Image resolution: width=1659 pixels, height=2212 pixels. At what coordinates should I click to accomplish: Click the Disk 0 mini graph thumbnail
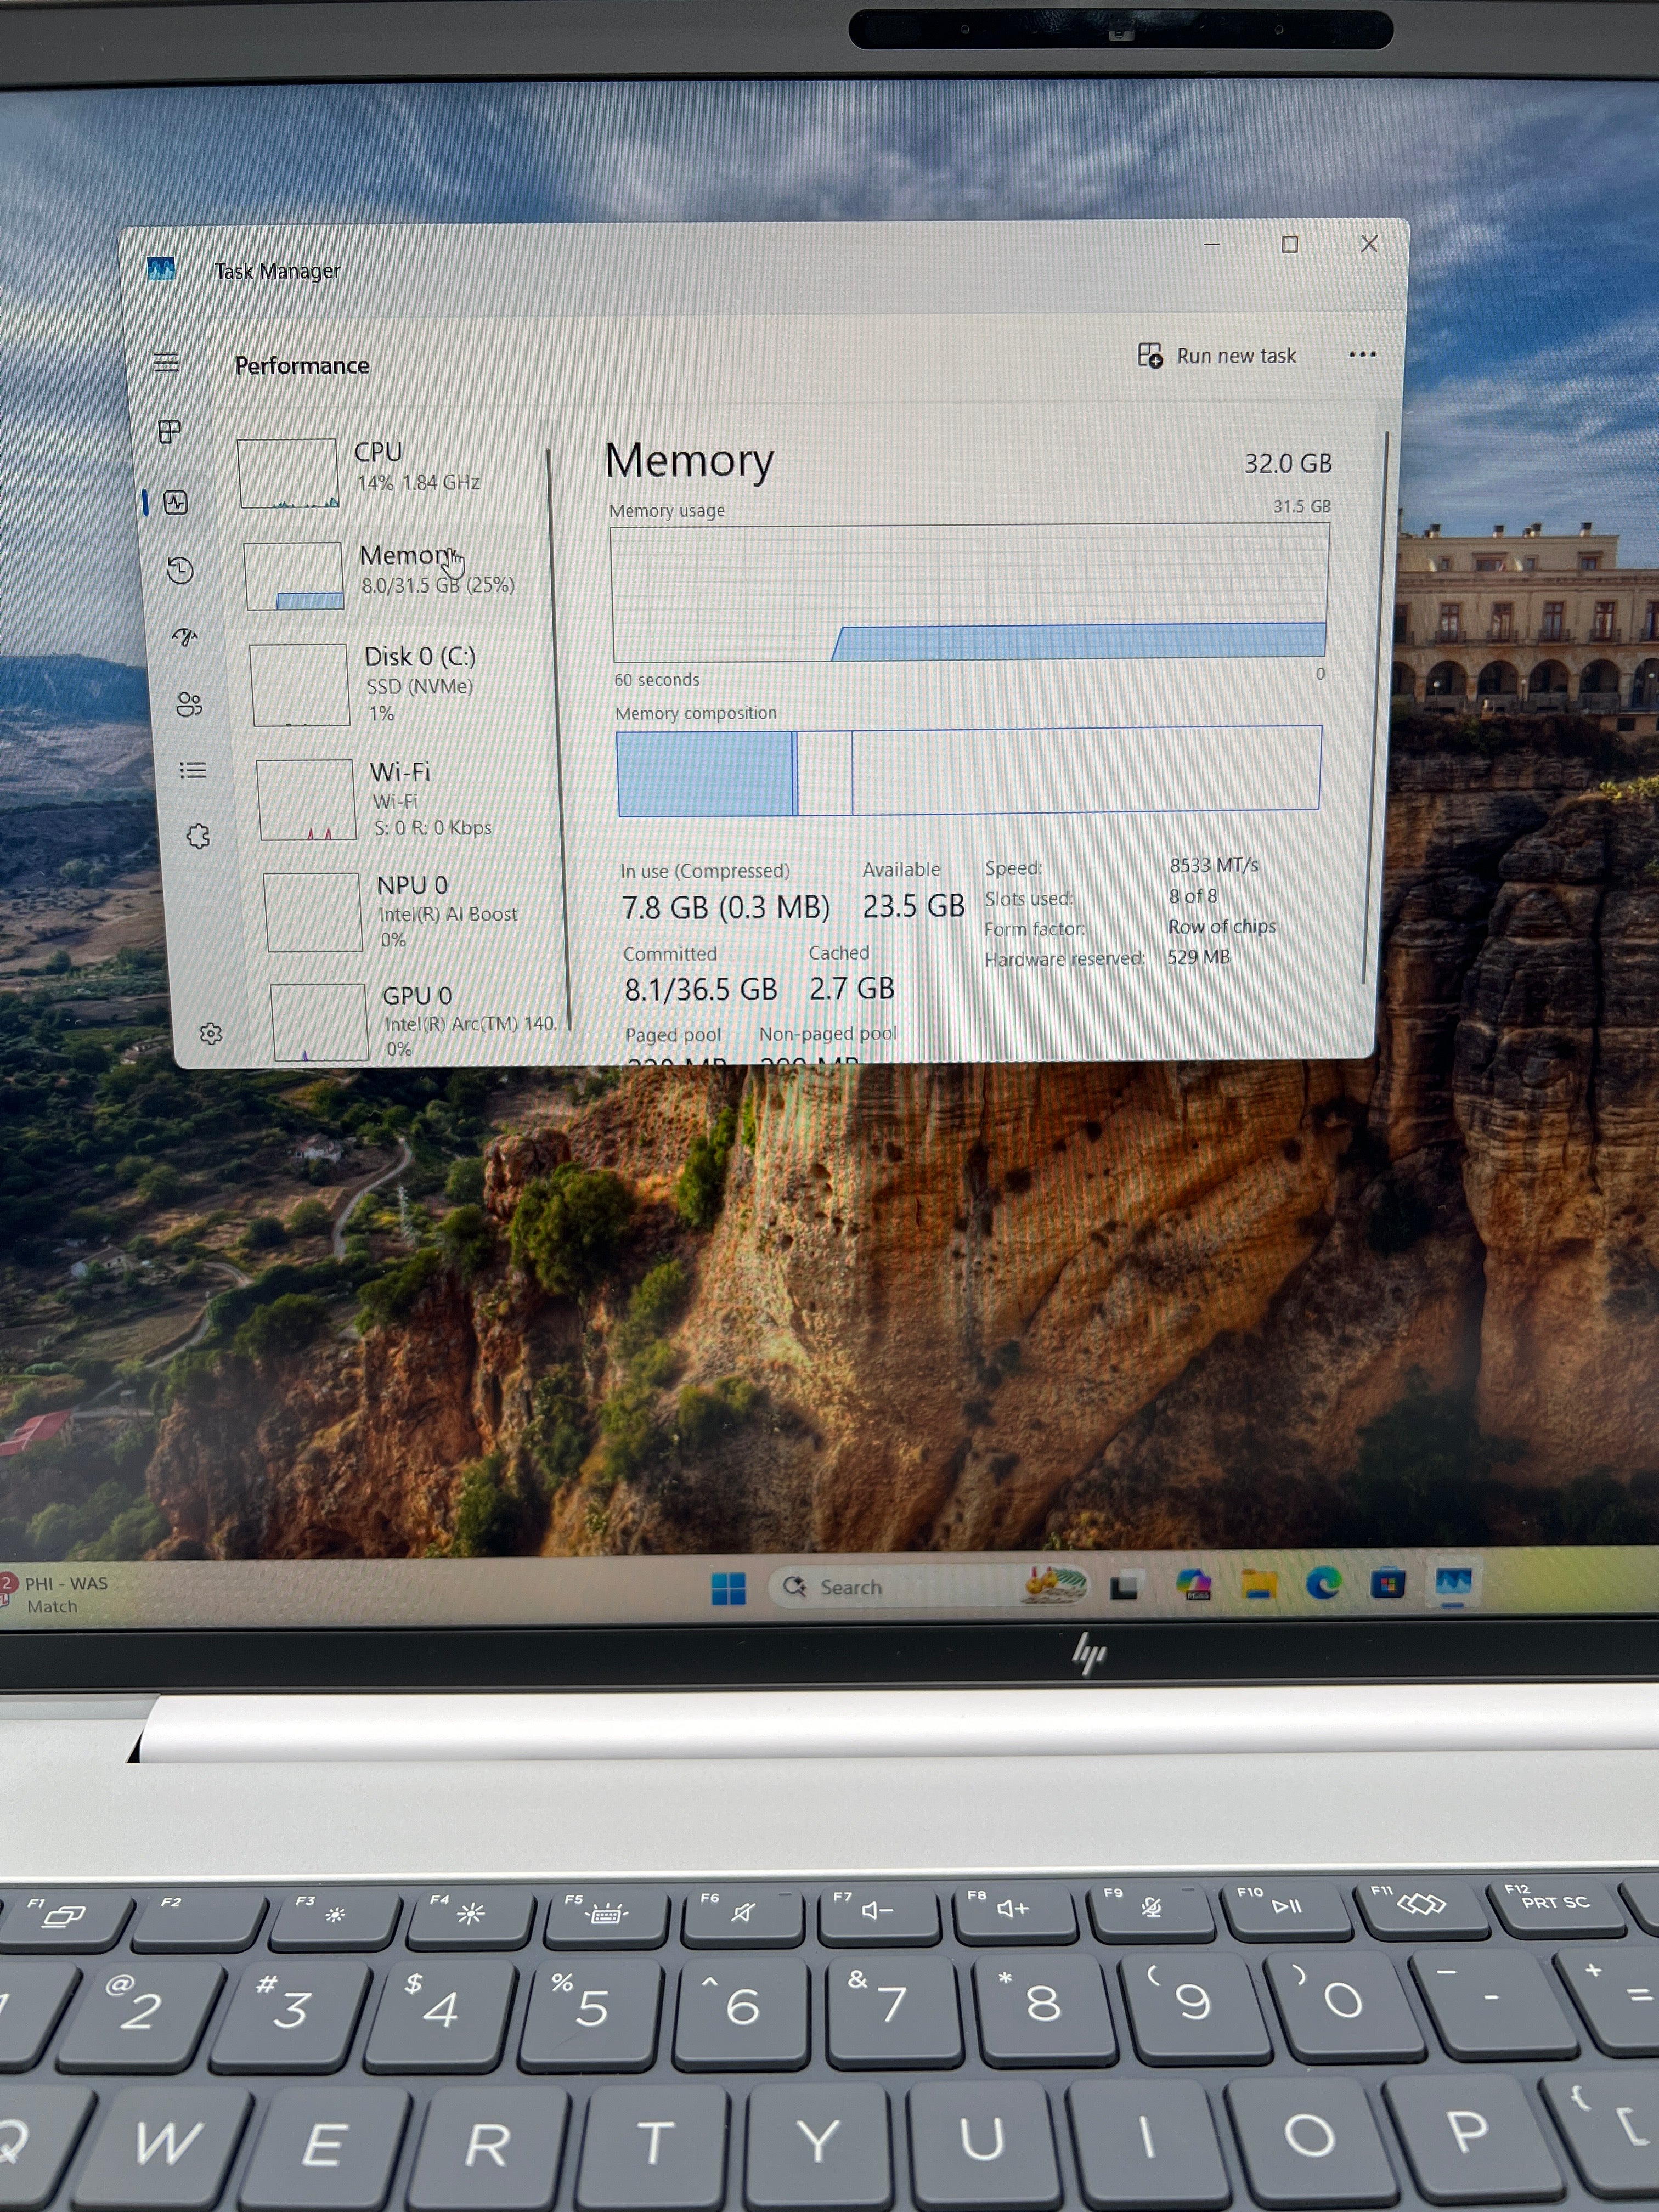point(300,684)
